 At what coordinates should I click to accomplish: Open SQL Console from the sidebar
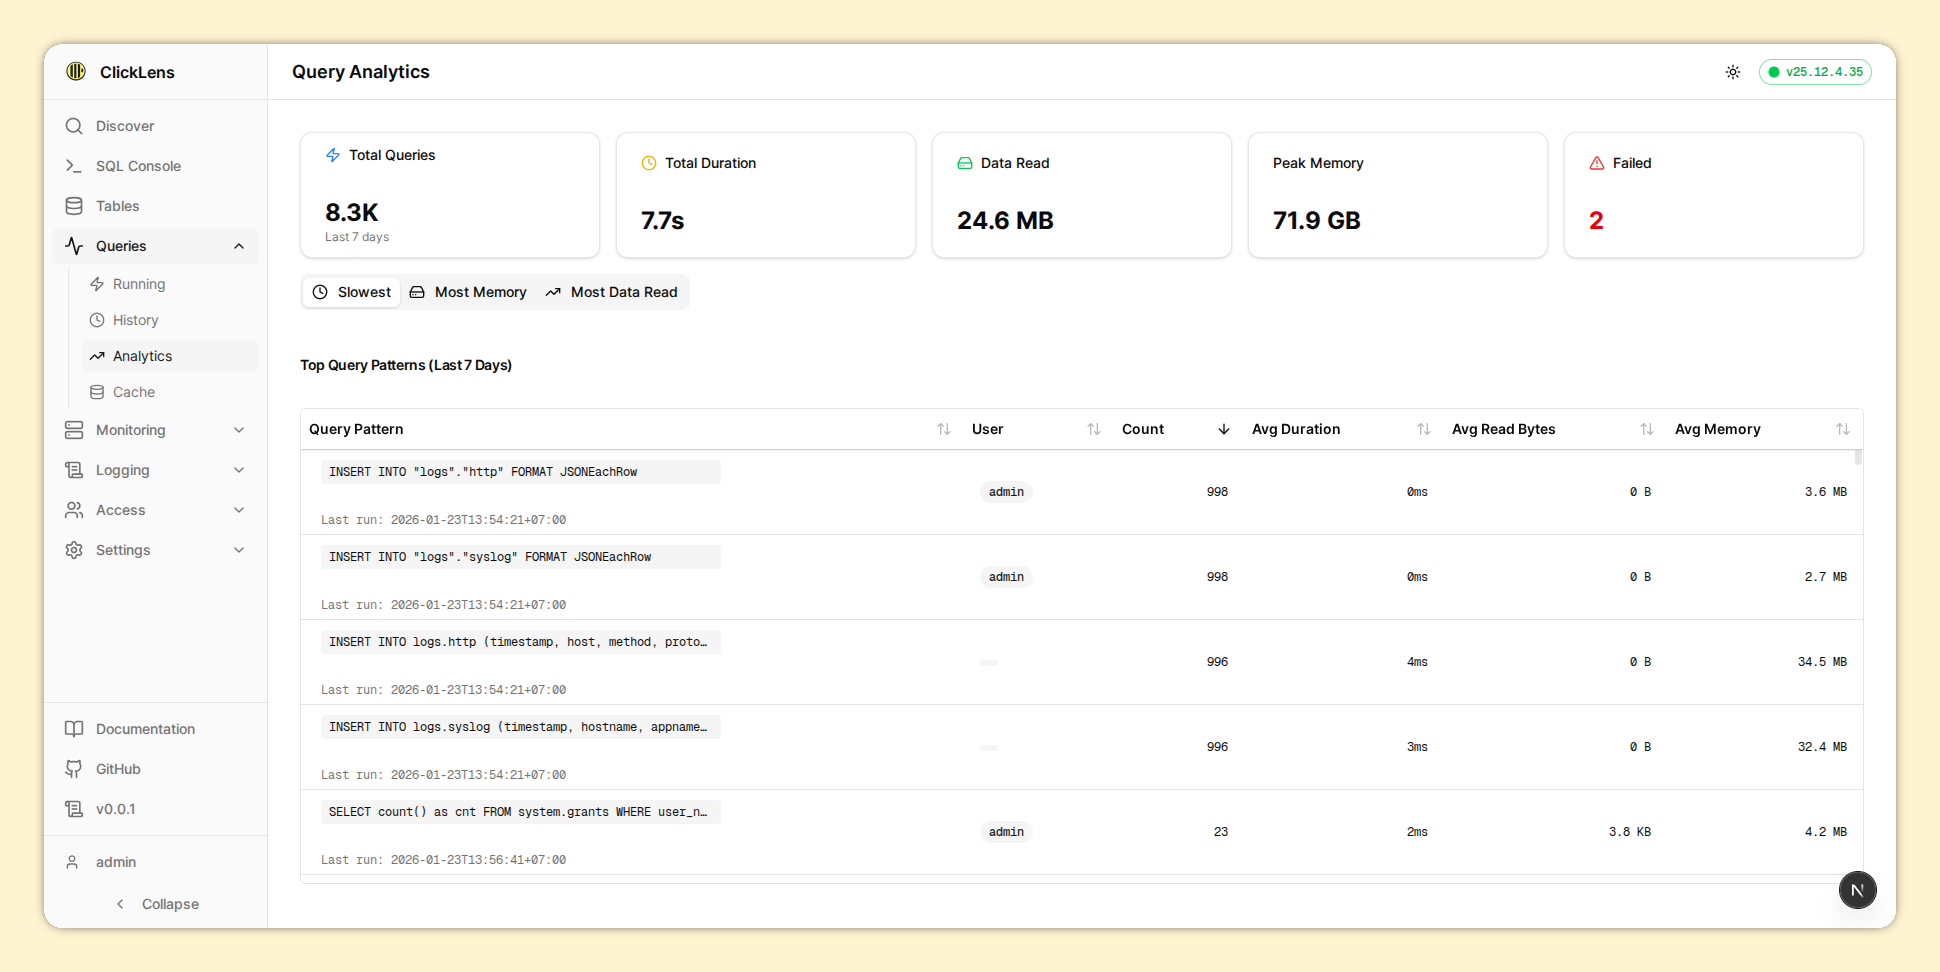[138, 166]
